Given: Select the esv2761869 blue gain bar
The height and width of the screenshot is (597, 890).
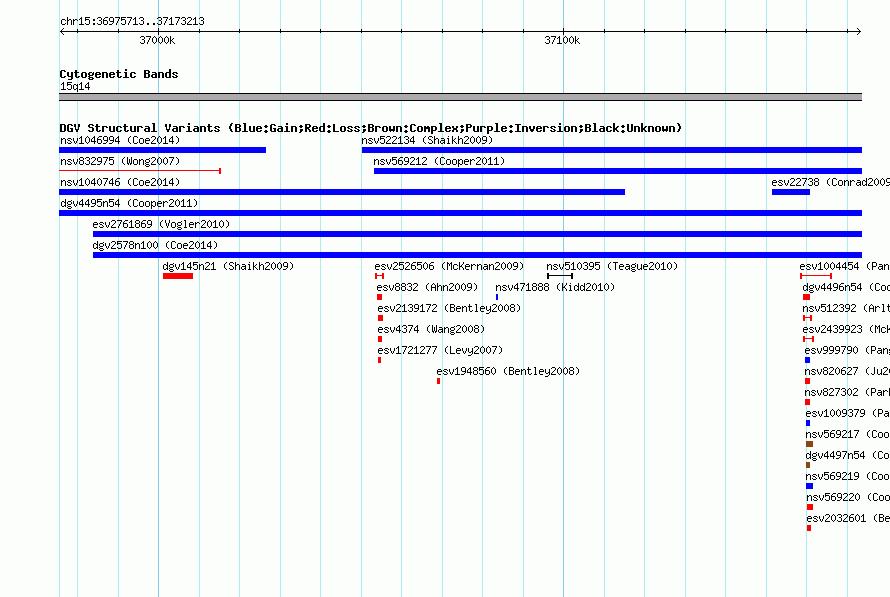Looking at the screenshot, I should pyautogui.click(x=477, y=234).
